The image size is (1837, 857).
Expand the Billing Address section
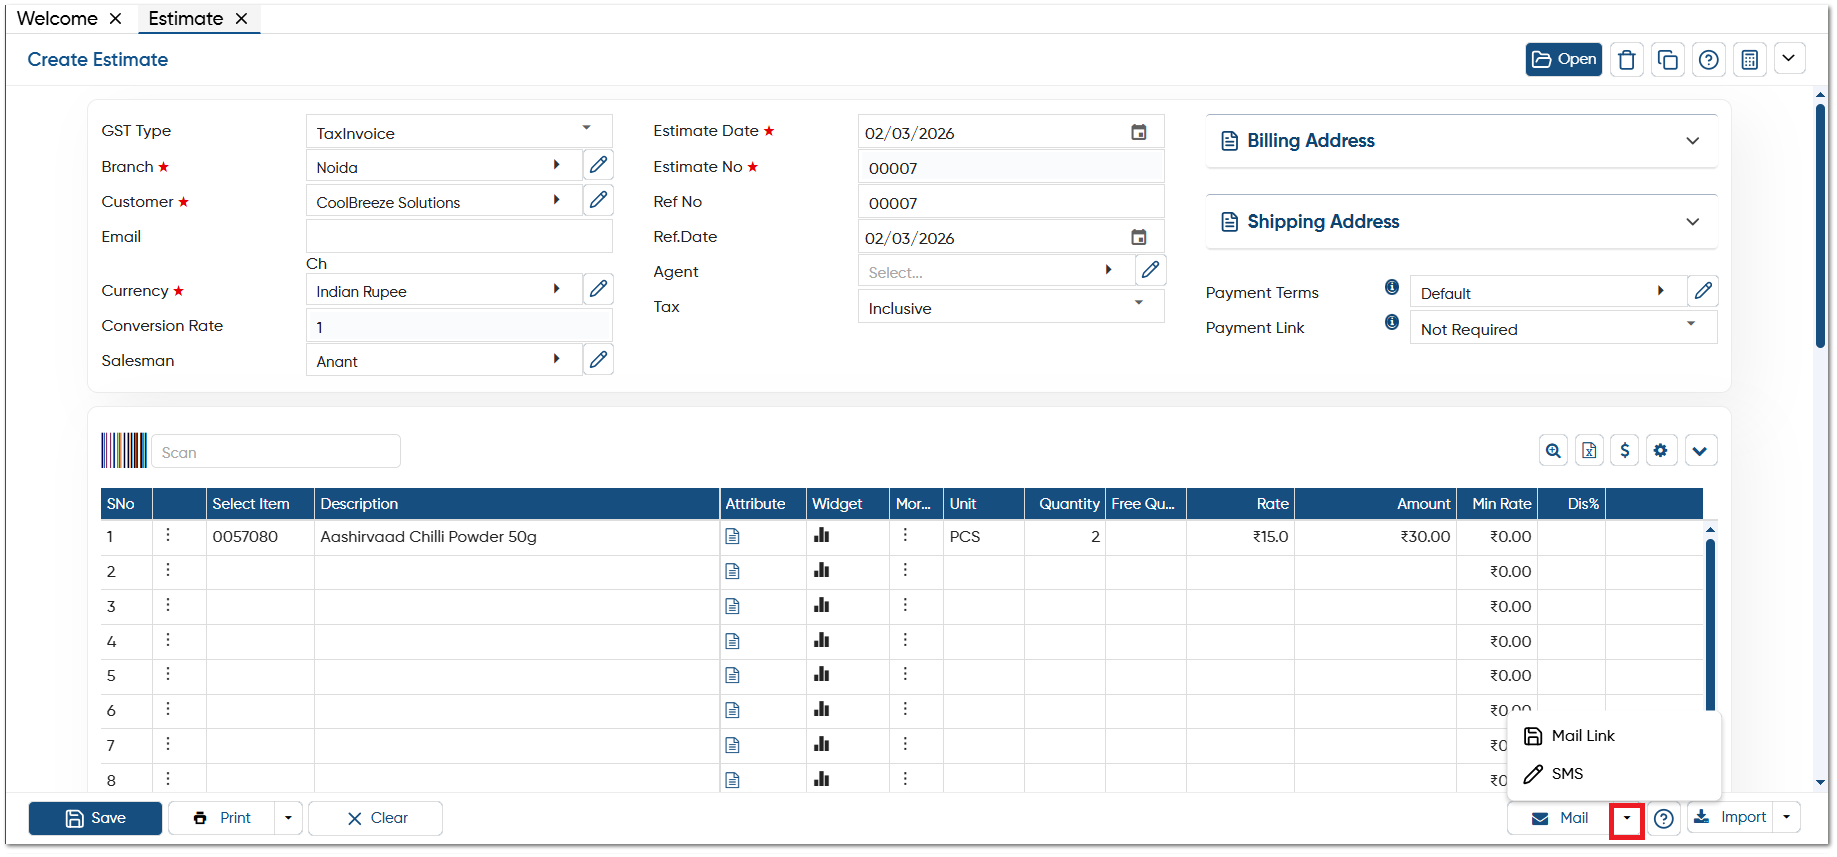[1461, 141]
